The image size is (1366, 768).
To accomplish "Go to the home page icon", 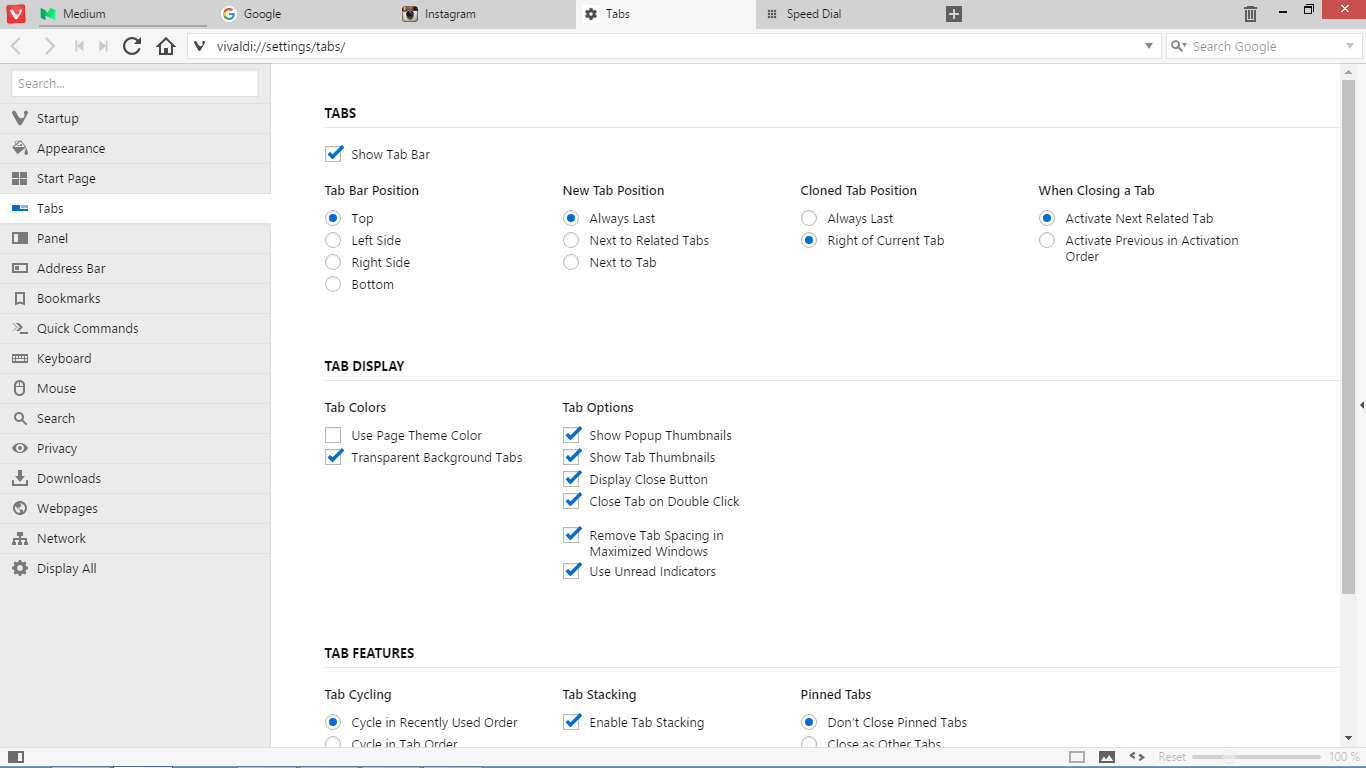I will click(x=166, y=46).
